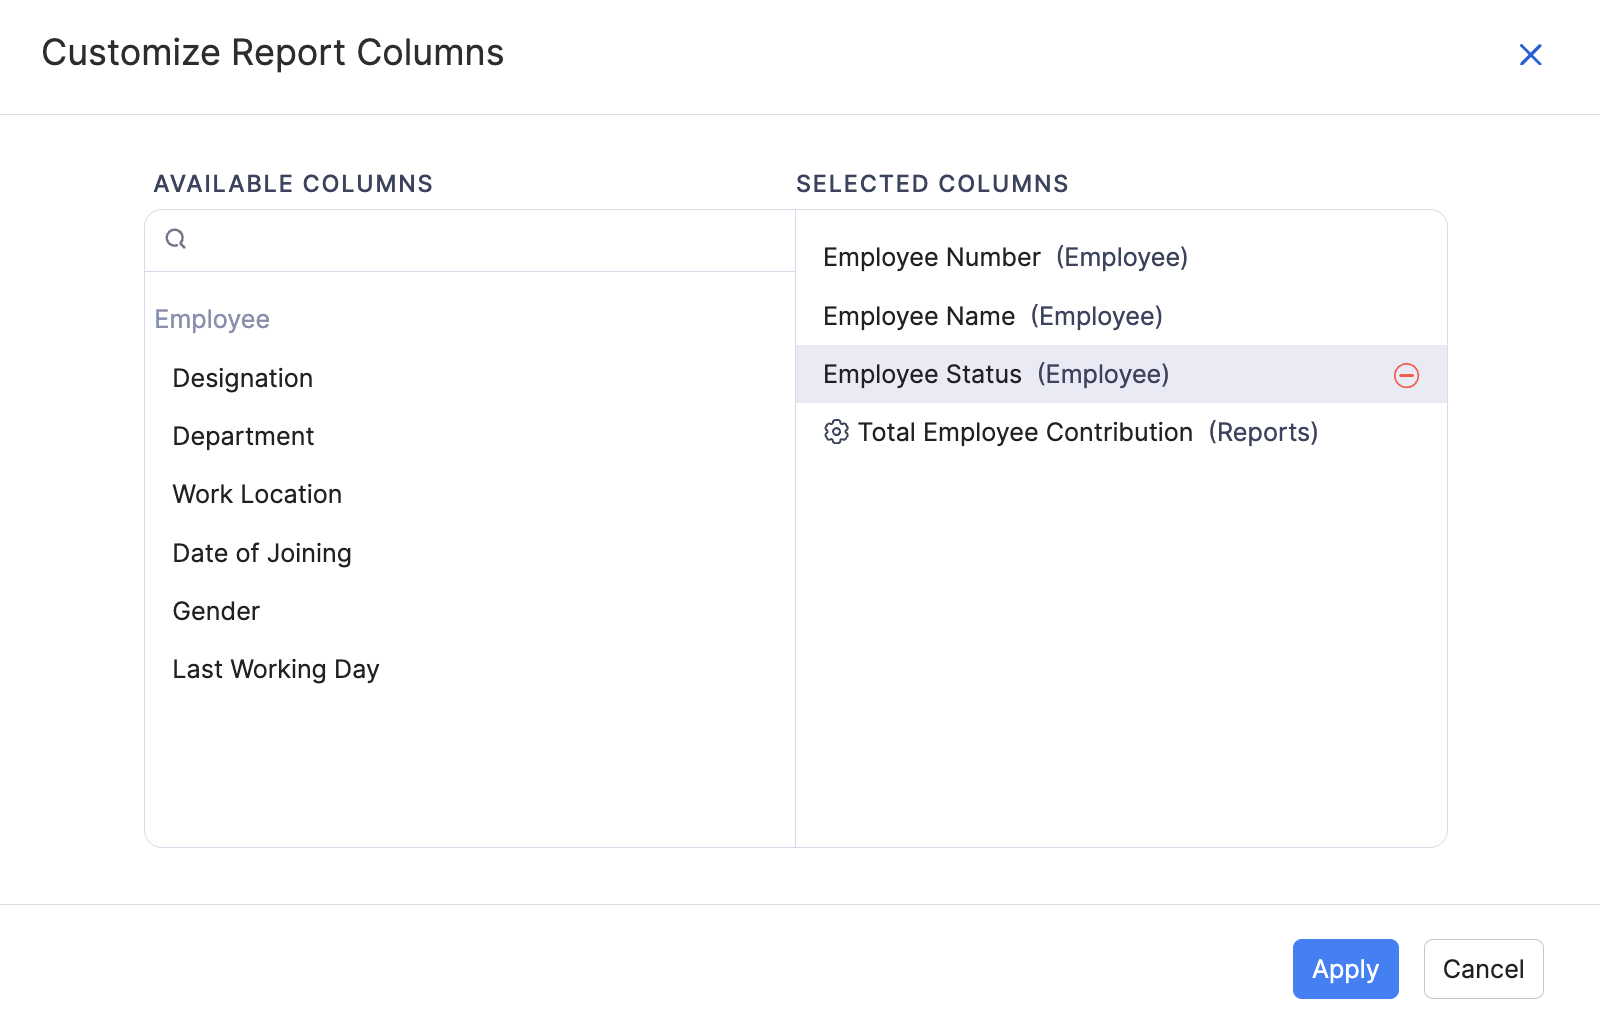Click the Employee Name selected column

(x=1121, y=316)
